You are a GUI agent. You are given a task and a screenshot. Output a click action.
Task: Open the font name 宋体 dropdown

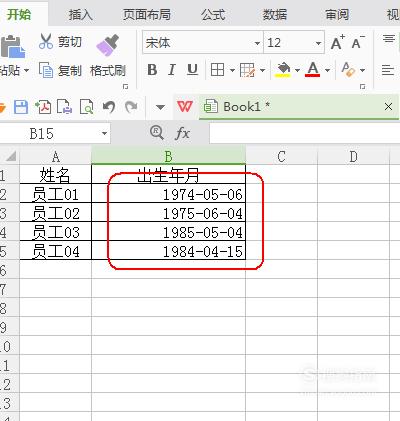click(x=257, y=43)
